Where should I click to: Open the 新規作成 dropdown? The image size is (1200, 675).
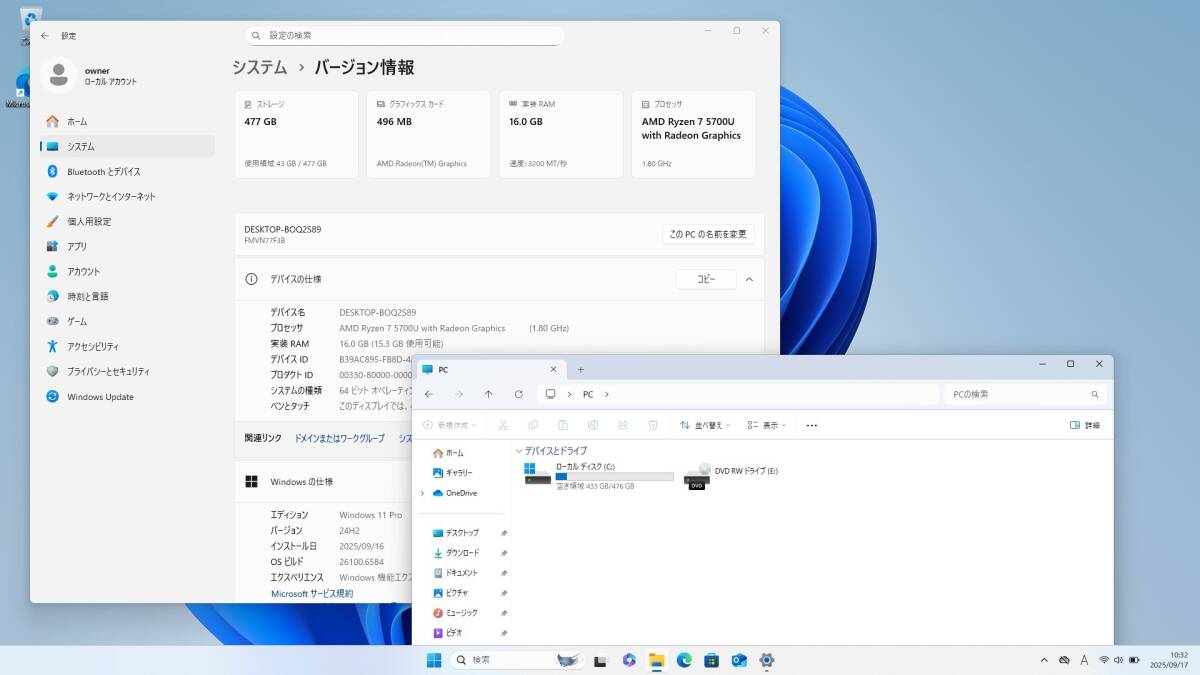pyautogui.click(x=448, y=424)
